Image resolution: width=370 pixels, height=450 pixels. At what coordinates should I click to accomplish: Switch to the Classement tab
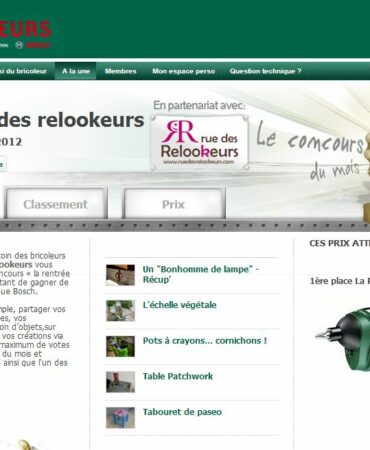[x=55, y=203]
